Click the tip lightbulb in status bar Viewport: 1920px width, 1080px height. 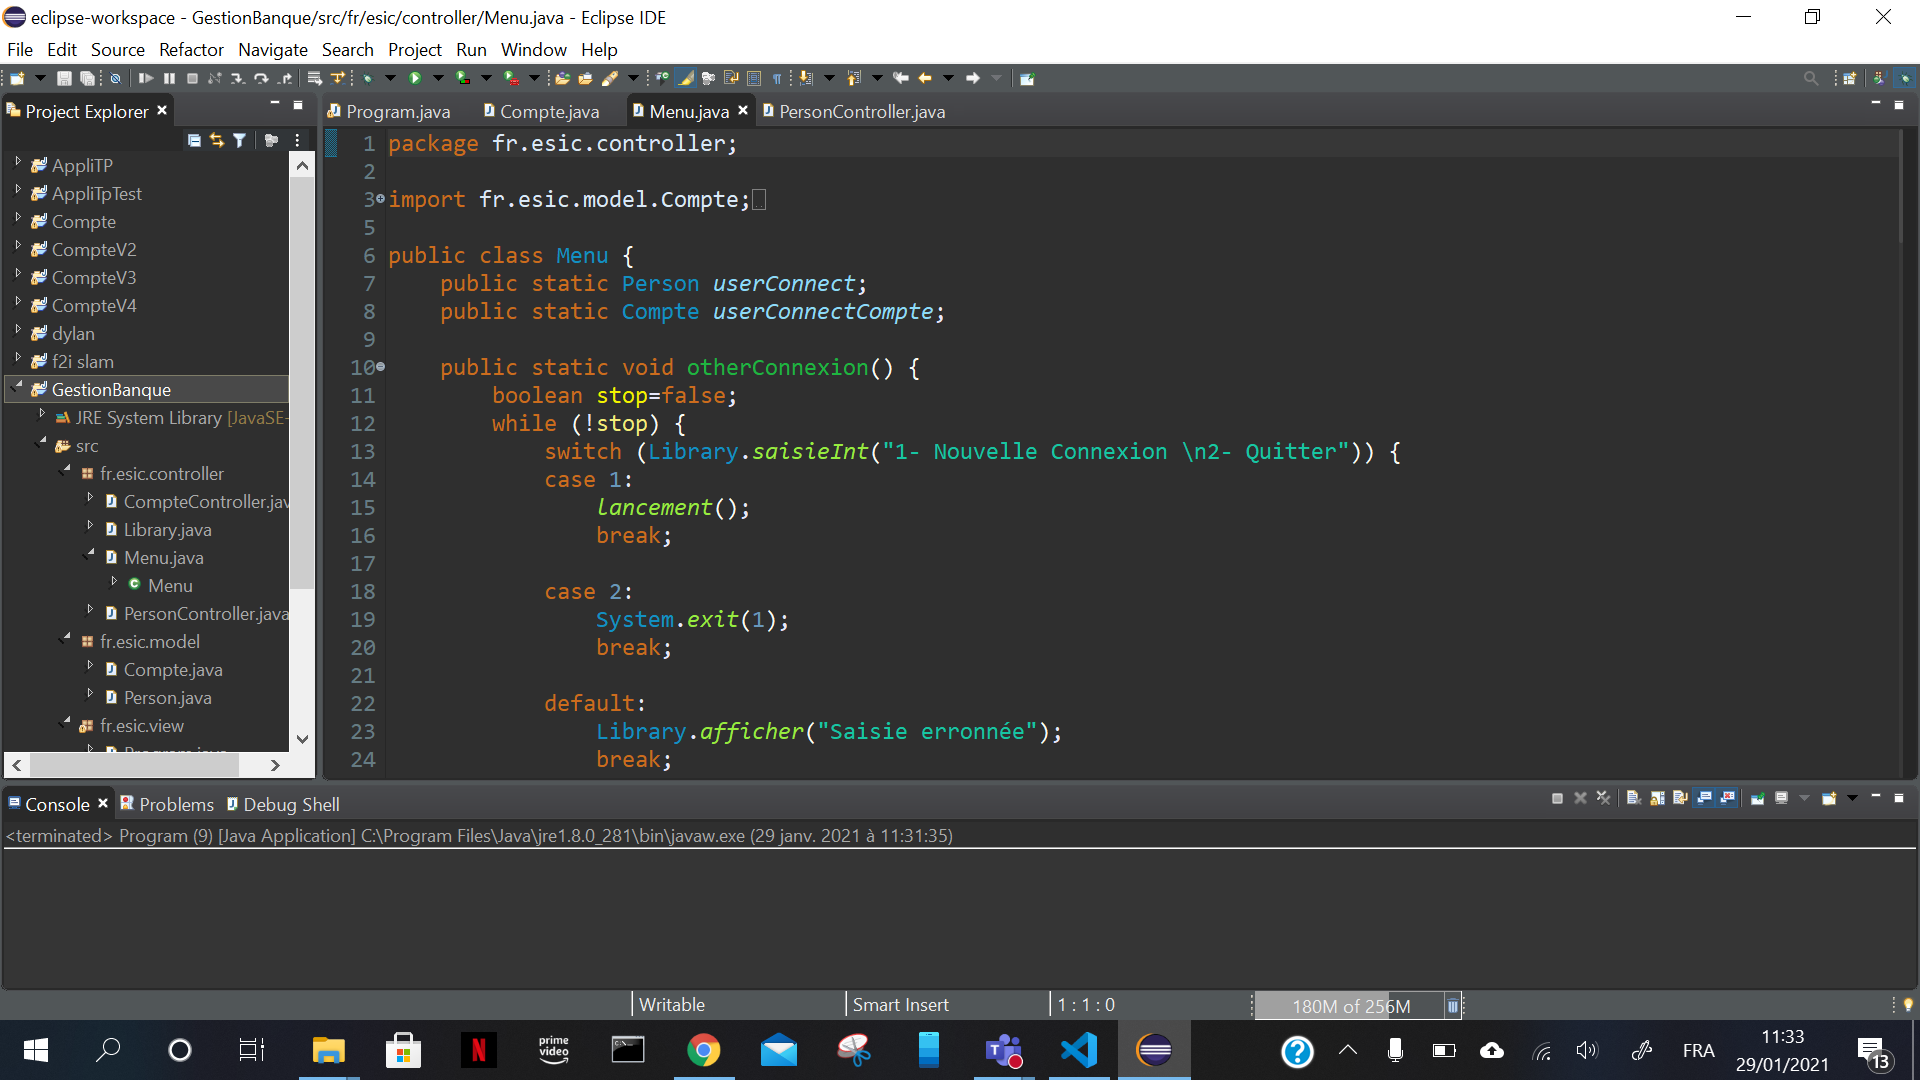1907,1005
